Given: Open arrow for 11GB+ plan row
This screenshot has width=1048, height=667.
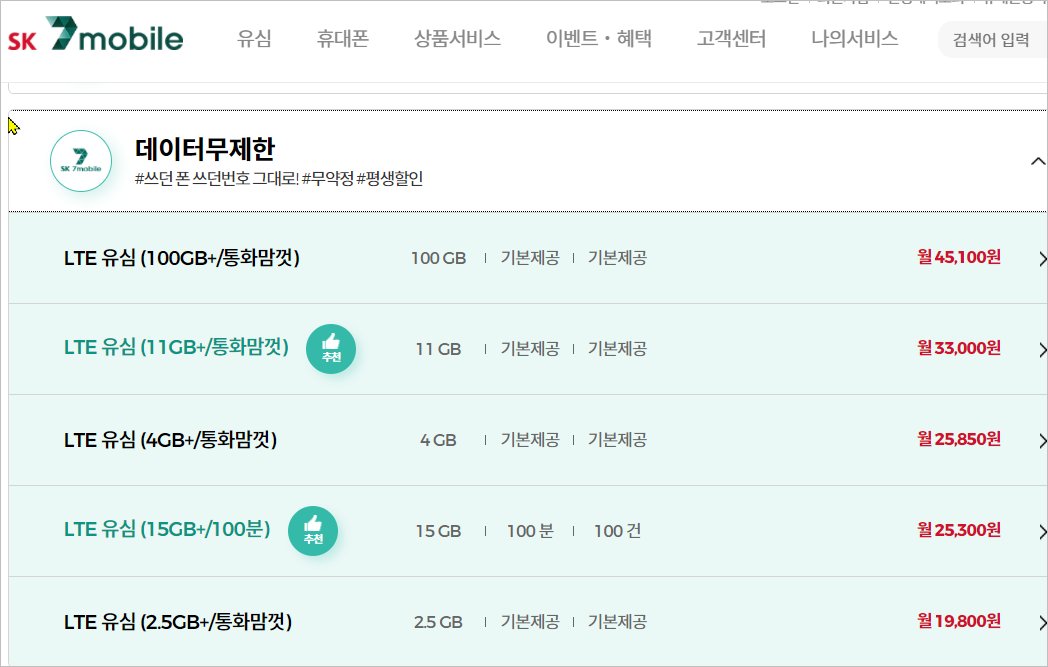Looking at the screenshot, I should click(1041, 349).
